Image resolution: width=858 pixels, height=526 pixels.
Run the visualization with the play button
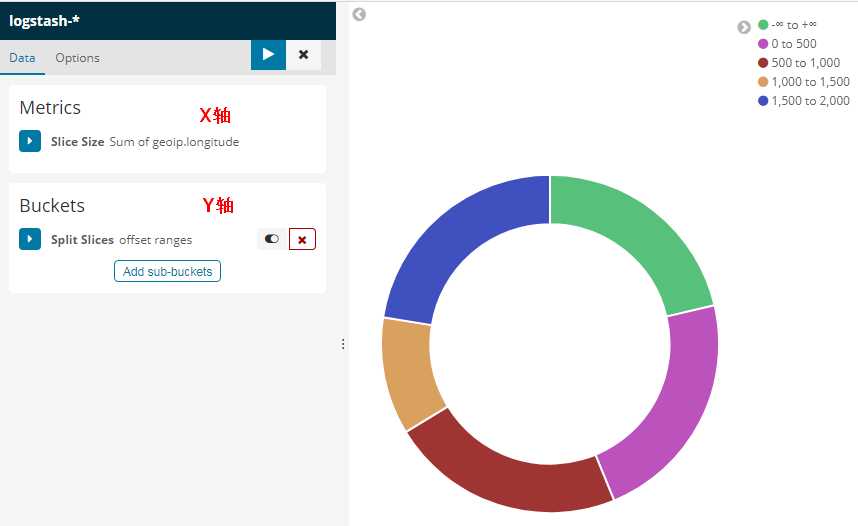click(x=268, y=55)
